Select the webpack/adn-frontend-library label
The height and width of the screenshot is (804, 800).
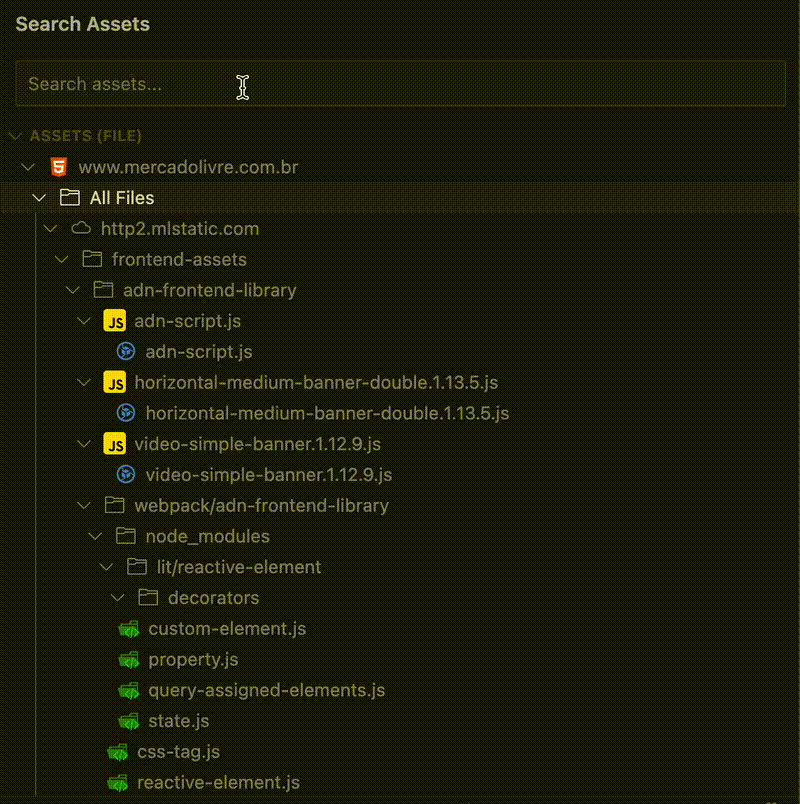click(262, 506)
